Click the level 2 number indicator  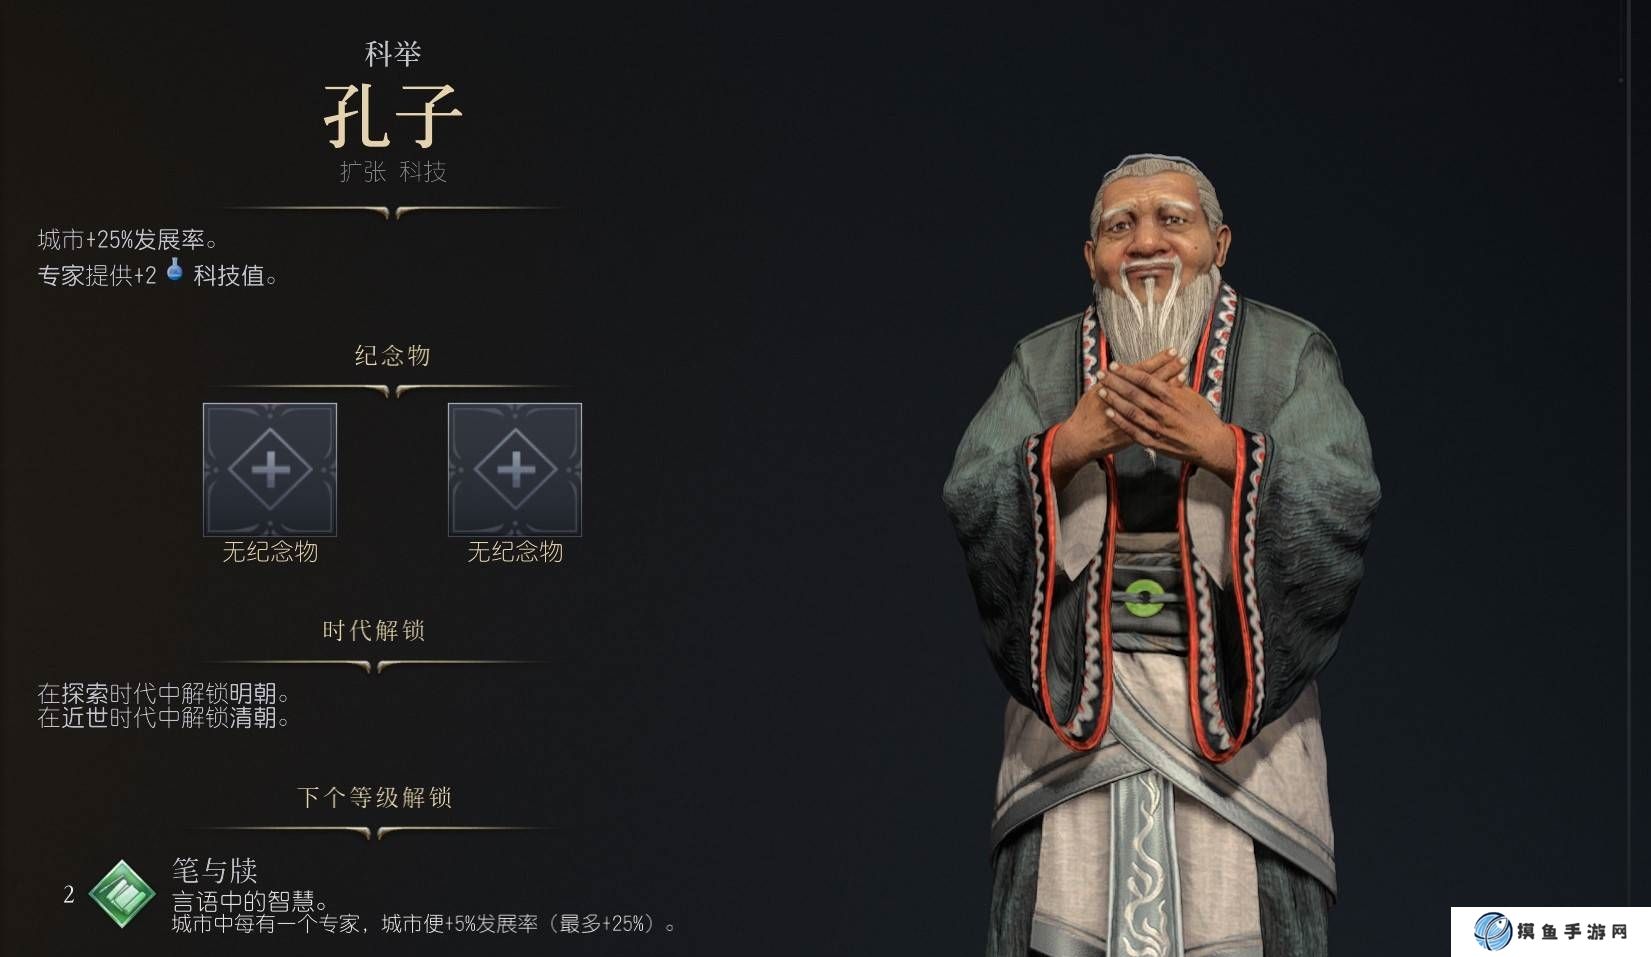pyautogui.click(x=69, y=894)
